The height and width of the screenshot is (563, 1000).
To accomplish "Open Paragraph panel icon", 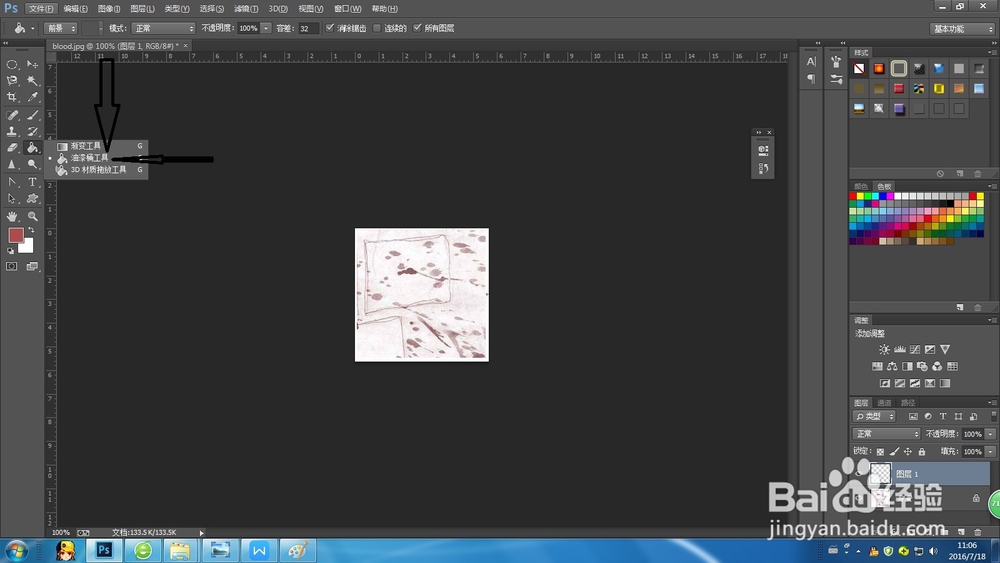I will pos(811,78).
